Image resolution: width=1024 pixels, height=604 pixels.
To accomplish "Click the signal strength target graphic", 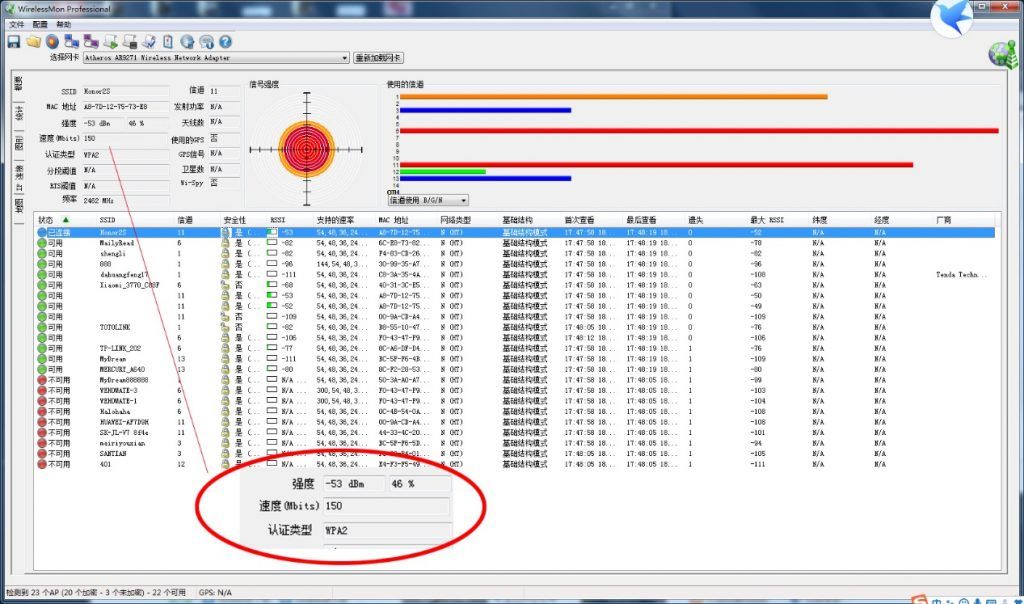I will pyautogui.click(x=306, y=150).
